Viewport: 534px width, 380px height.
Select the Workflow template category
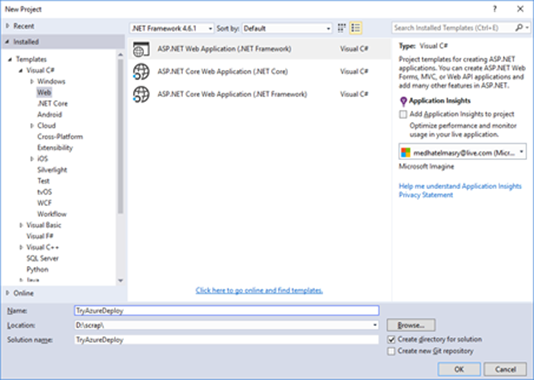click(x=52, y=214)
